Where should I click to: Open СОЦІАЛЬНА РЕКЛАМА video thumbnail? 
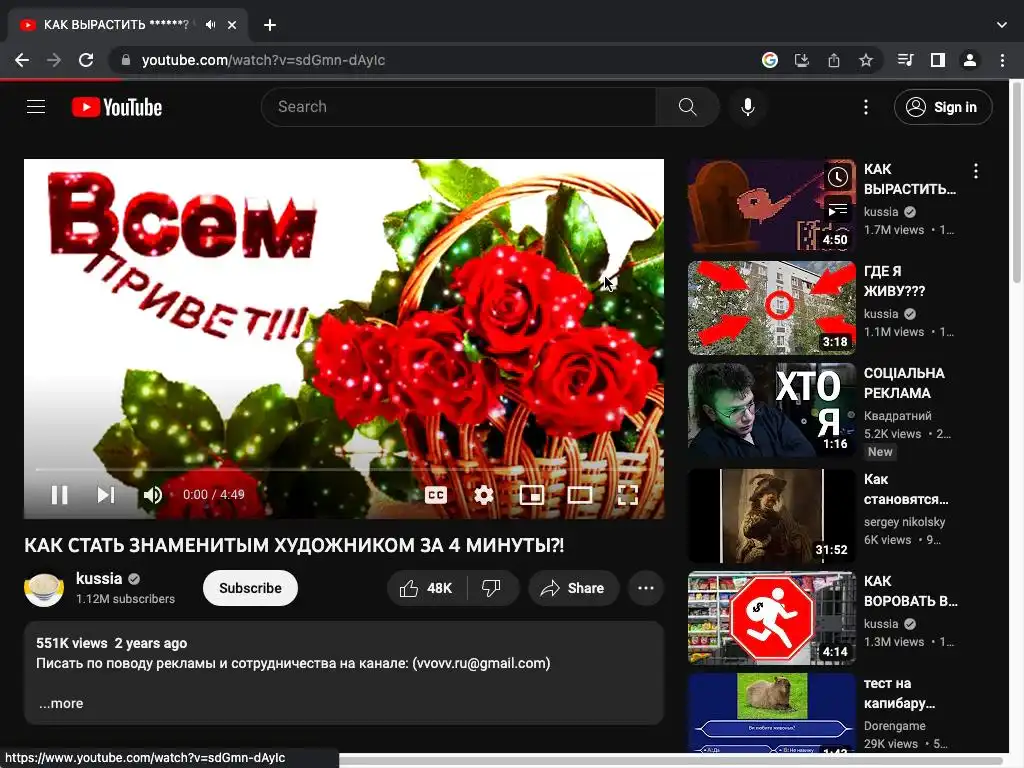pos(771,409)
